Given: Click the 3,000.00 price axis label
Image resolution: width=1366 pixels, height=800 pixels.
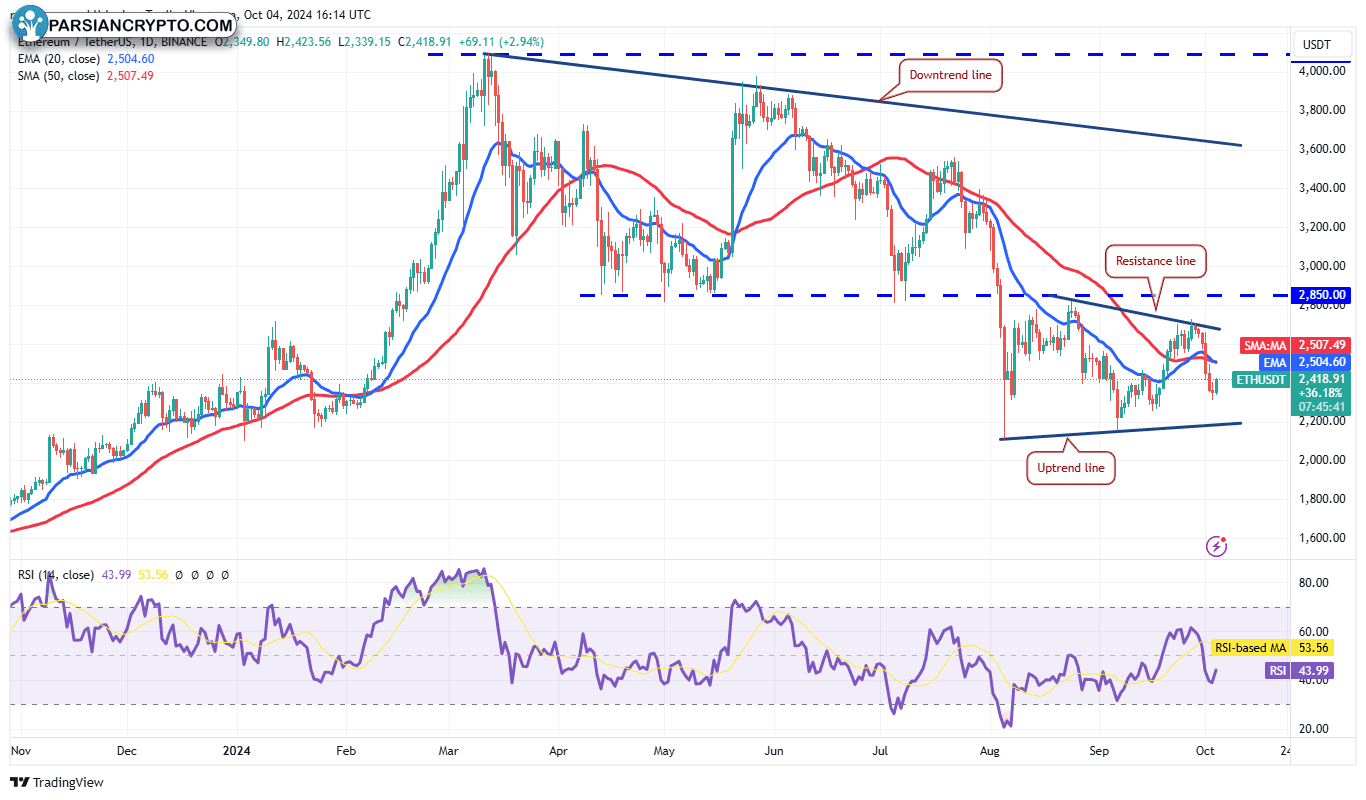Looking at the screenshot, I should point(1321,266).
